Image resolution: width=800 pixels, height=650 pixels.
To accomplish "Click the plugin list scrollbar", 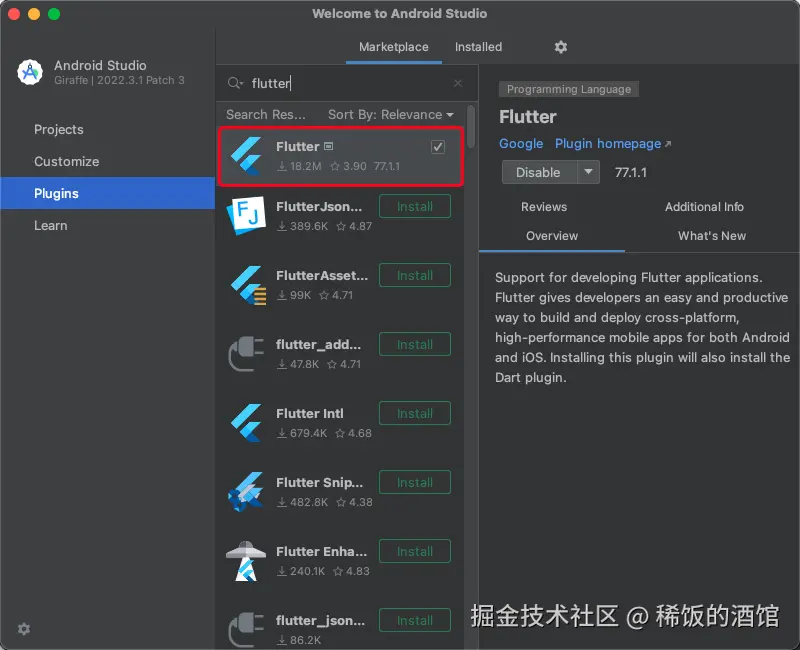I will (x=471, y=126).
